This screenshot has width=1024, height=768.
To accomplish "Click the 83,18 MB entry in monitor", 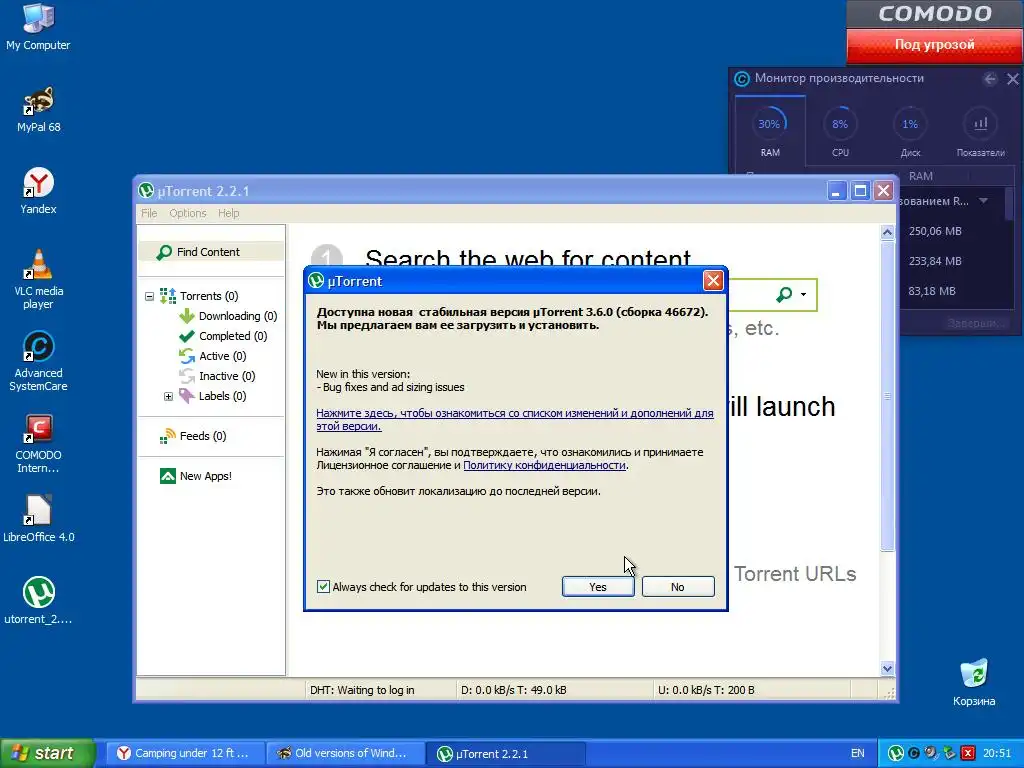I will tap(931, 291).
